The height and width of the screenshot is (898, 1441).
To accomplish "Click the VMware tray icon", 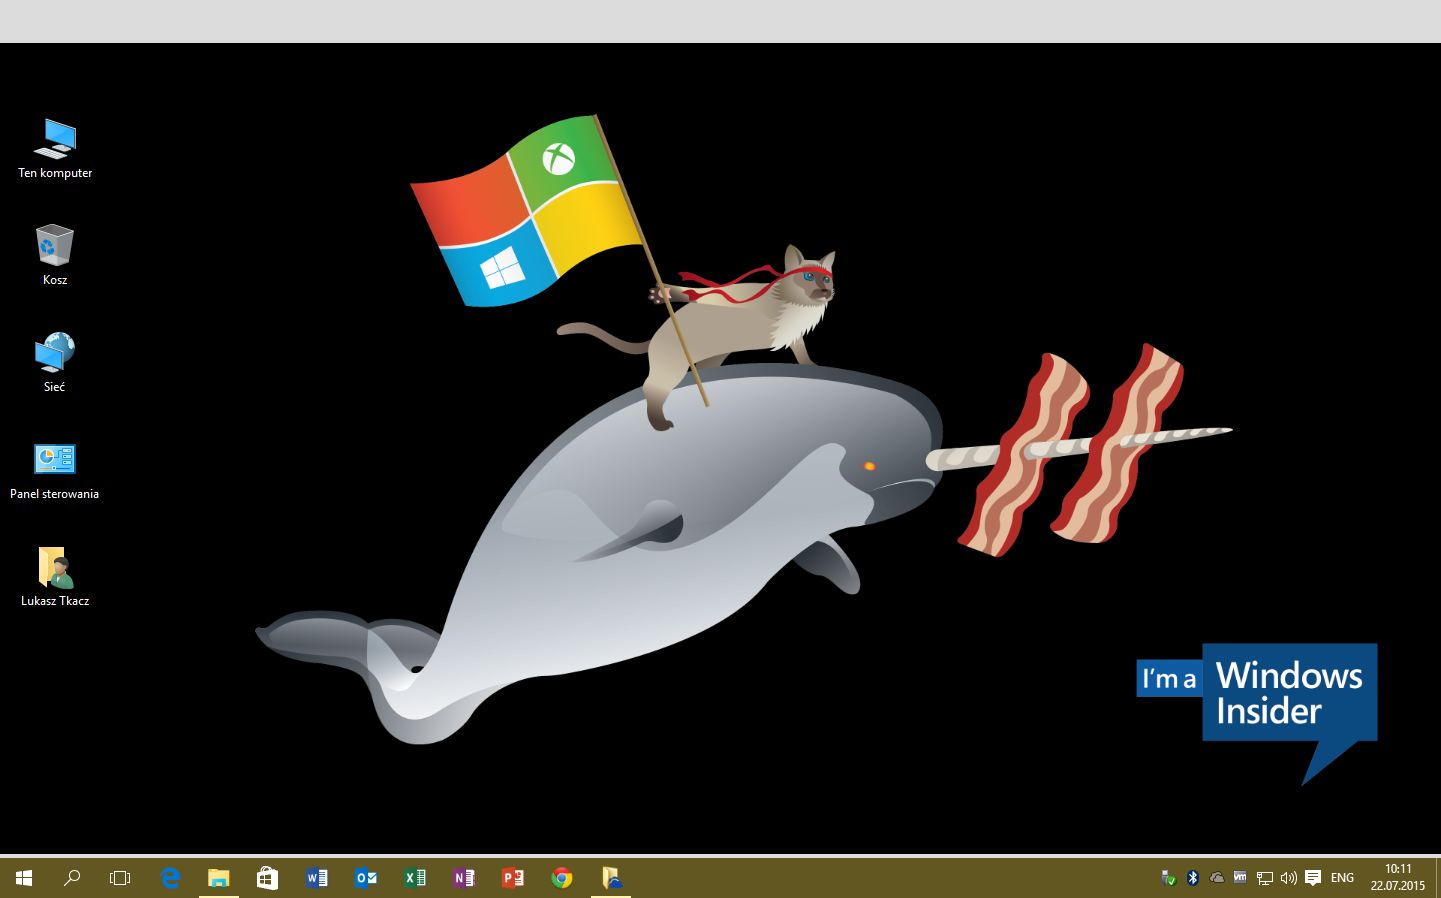I will pos(1240,878).
